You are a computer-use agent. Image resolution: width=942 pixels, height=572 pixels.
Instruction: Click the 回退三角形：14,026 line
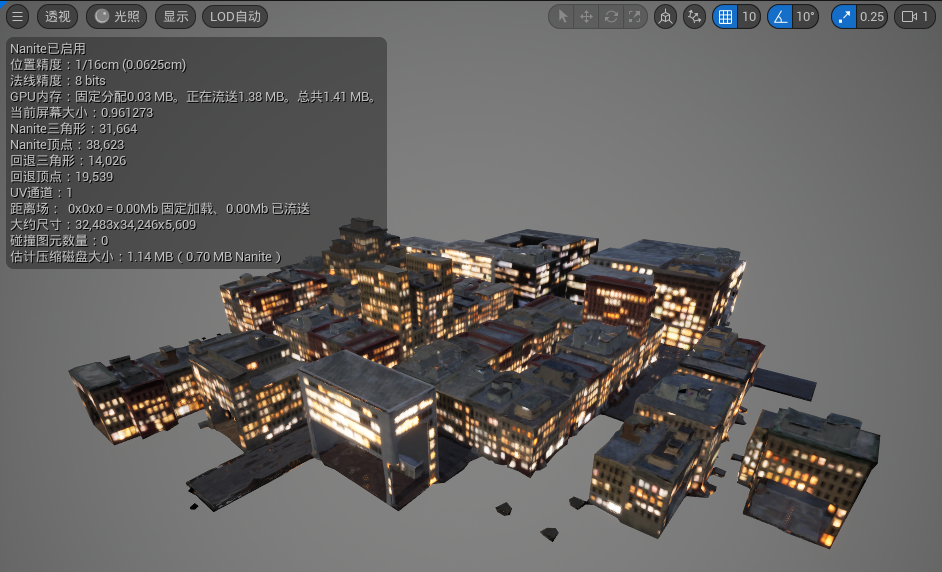[x=68, y=160]
